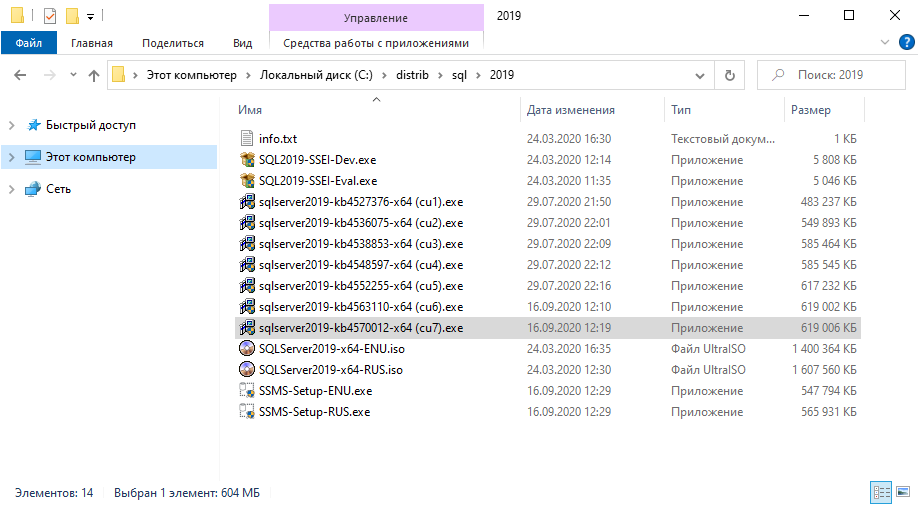
Task: Click the 2019 breadcrumb segment
Action: coord(502,75)
